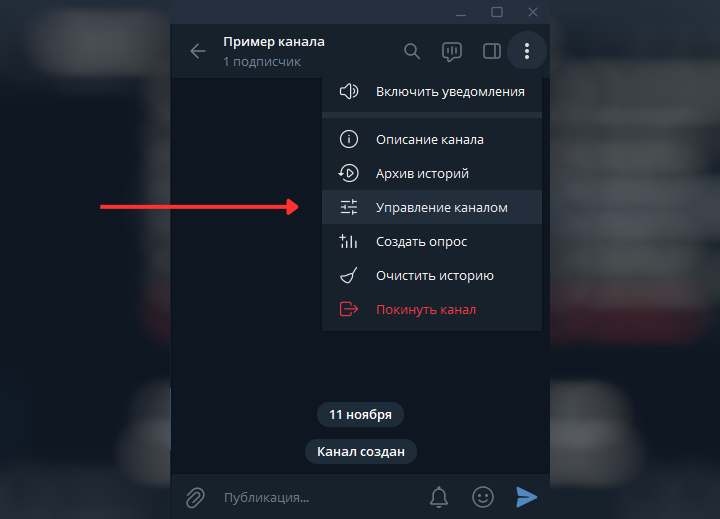
Task: Click the '11 ноября' date badge
Action: 360,415
